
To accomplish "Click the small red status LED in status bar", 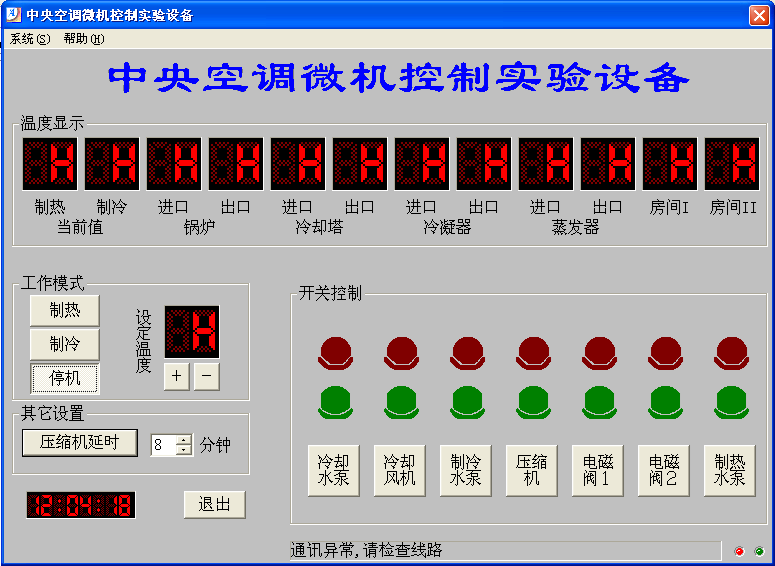I will tap(739, 551).
